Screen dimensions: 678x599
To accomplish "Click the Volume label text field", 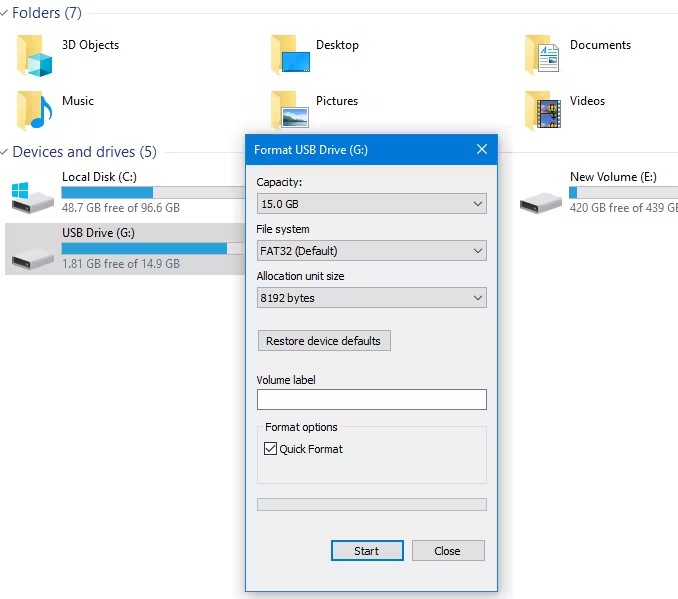I will point(371,400).
